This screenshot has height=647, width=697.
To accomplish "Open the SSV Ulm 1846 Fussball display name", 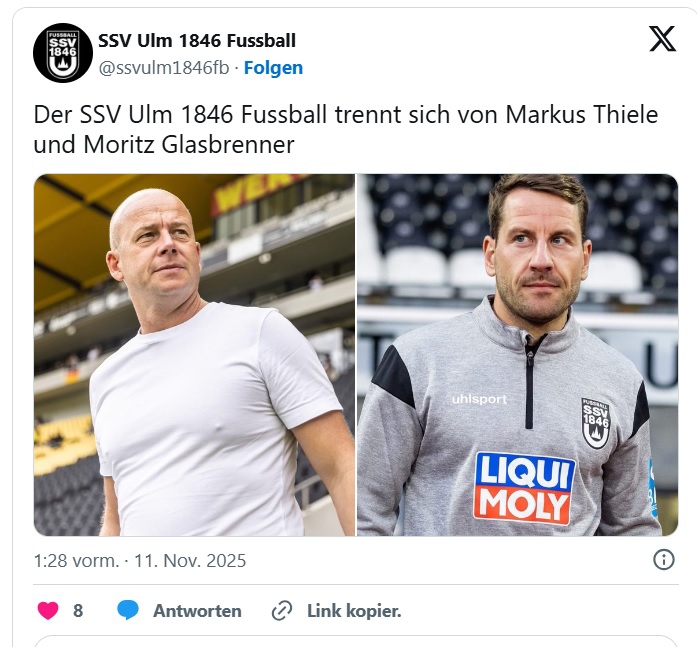I will coord(197,40).
